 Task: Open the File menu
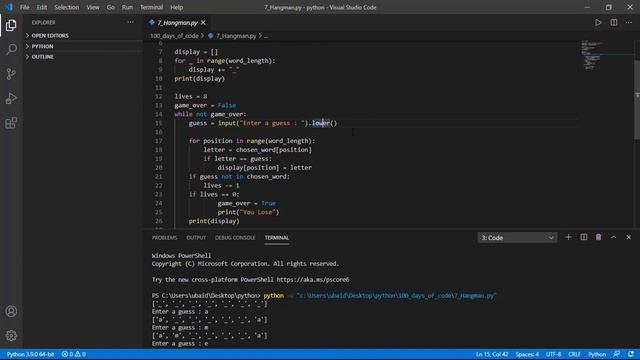[24, 7]
